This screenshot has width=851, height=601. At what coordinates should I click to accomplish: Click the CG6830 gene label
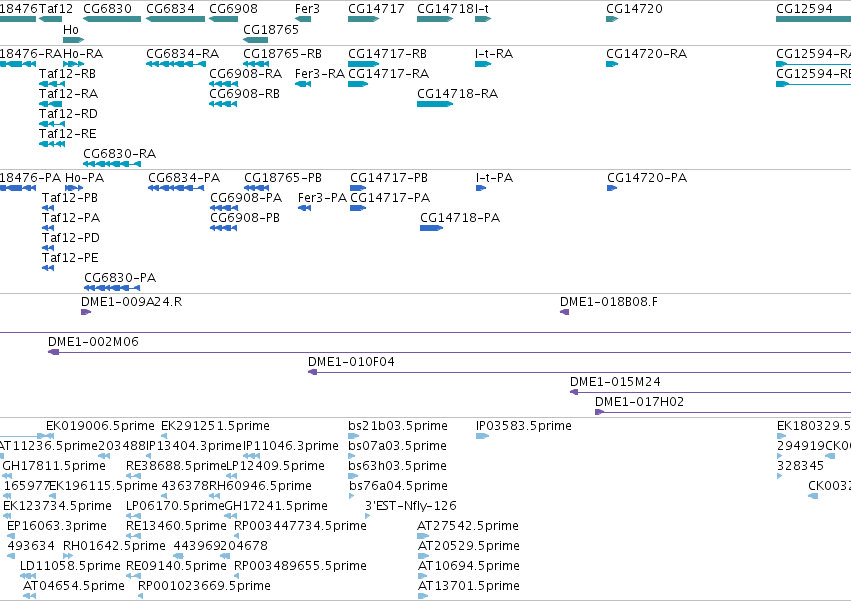pyautogui.click(x=107, y=9)
